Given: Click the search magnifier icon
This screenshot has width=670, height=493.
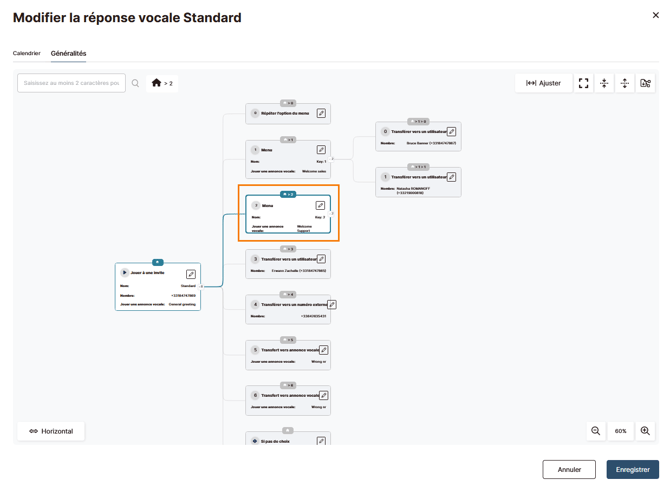Looking at the screenshot, I should pos(135,83).
